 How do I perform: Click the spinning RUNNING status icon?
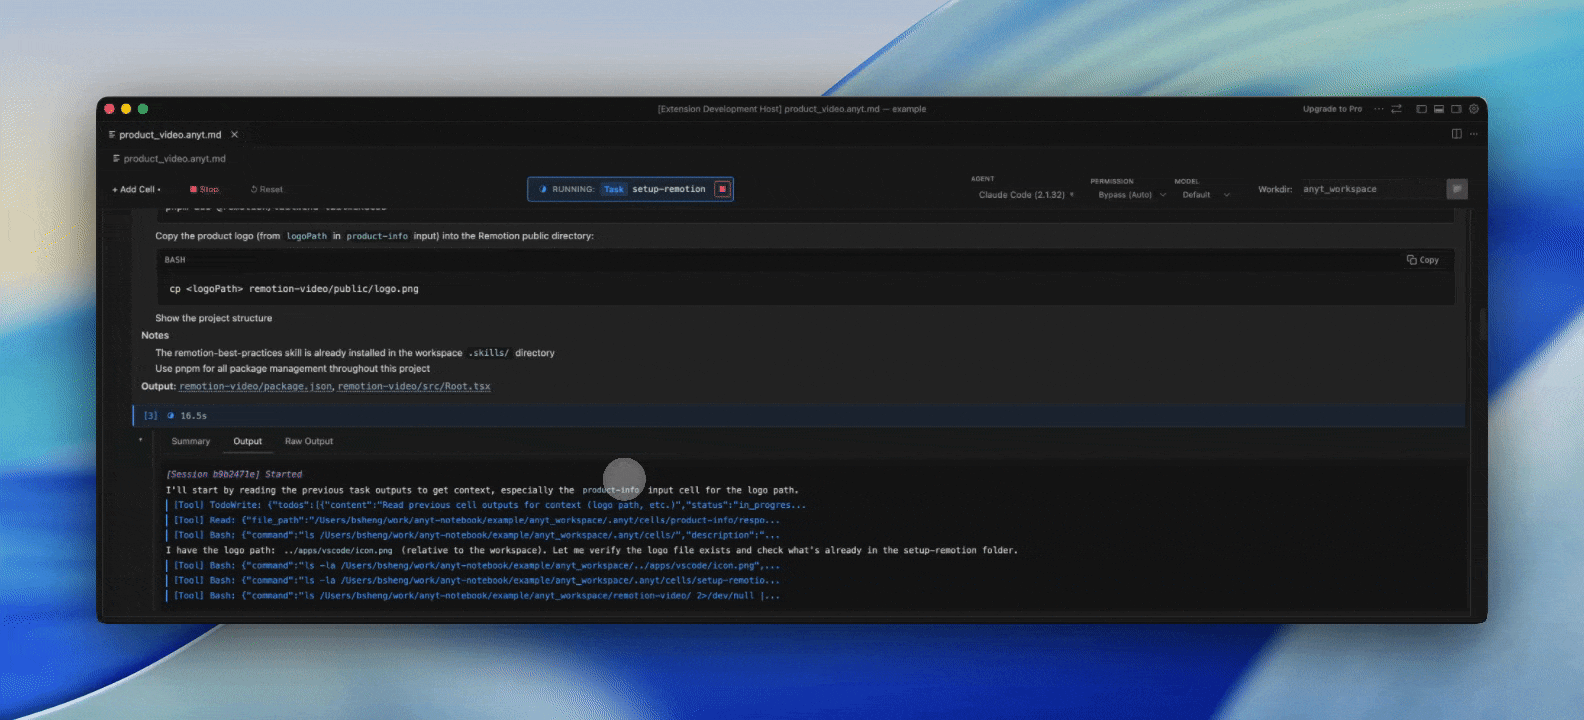pos(543,189)
